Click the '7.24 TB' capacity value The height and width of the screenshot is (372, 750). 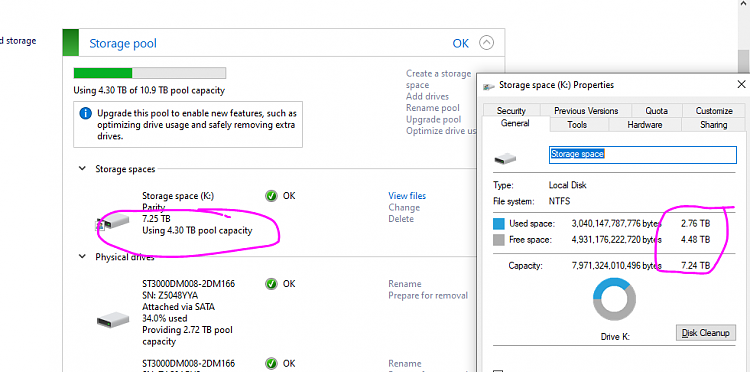point(695,265)
